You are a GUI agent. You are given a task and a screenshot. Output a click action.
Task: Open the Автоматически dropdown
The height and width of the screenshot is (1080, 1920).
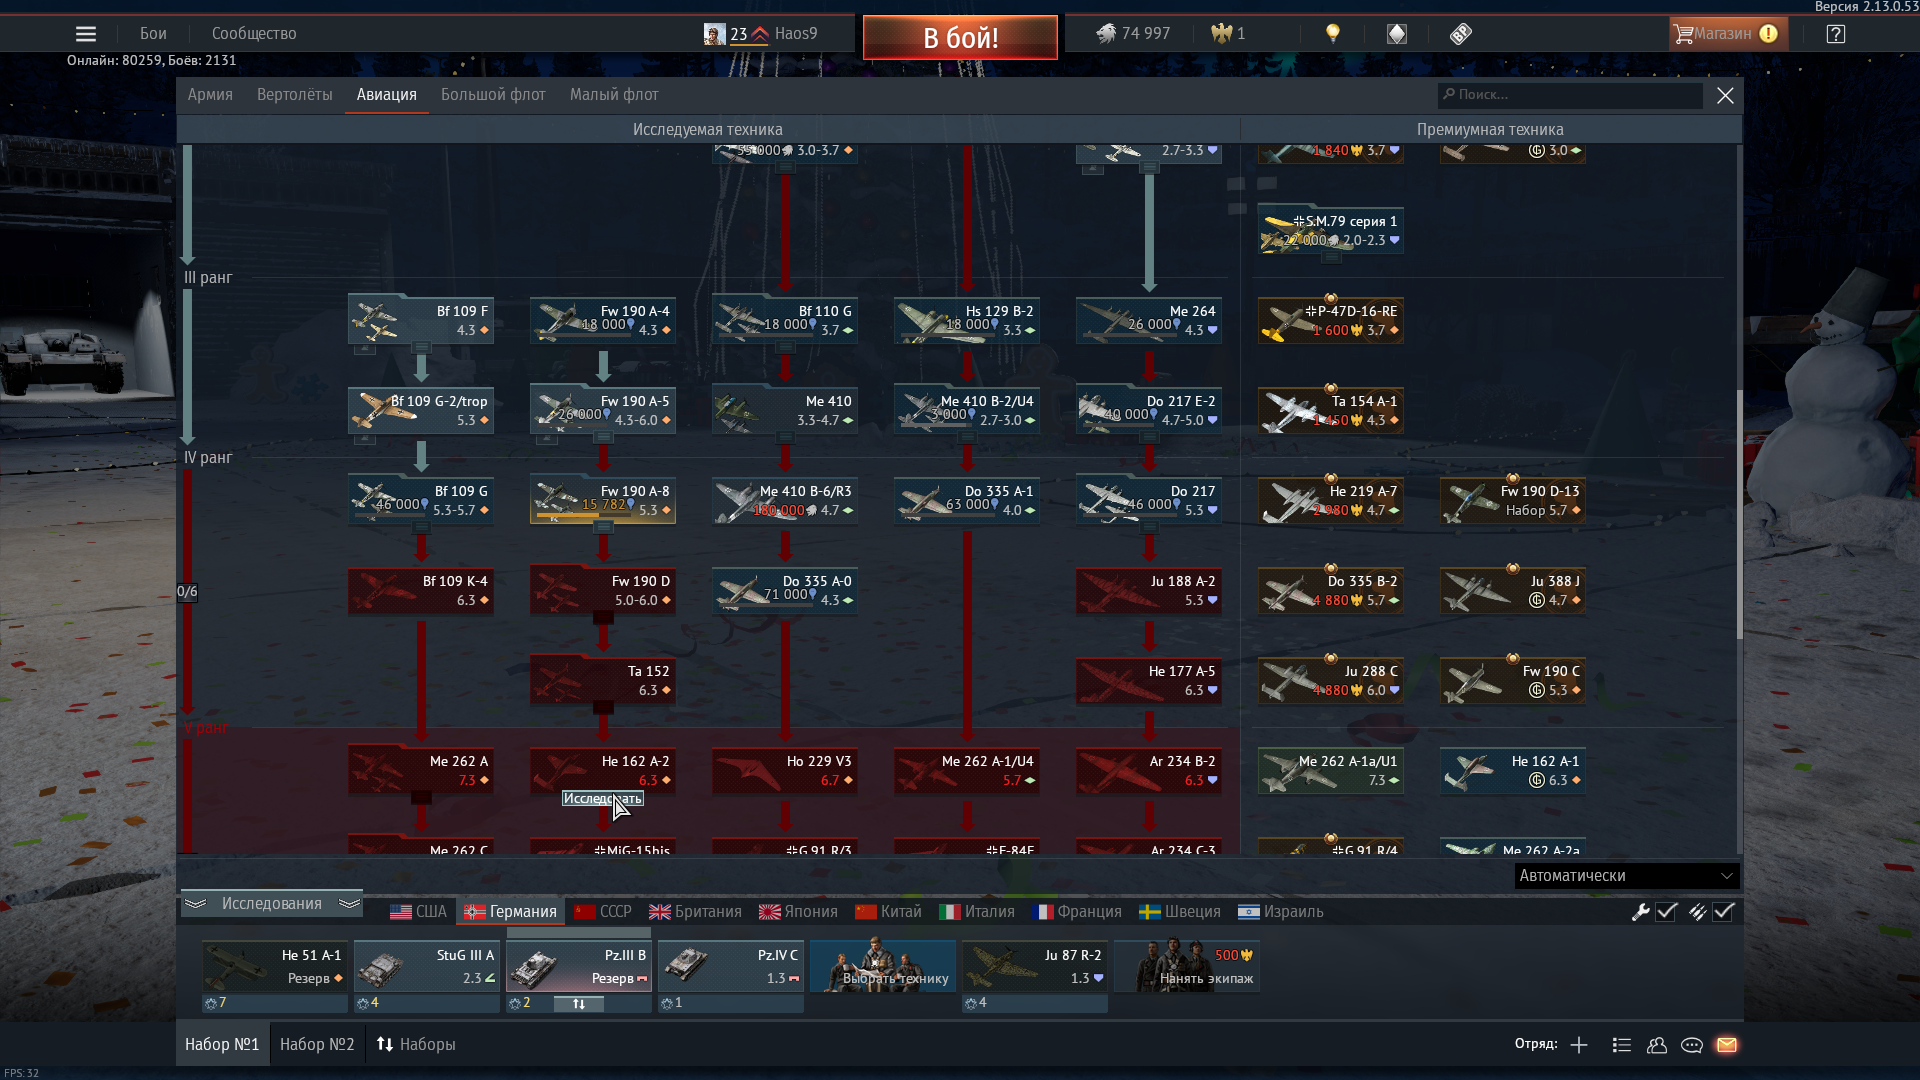tap(1626, 876)
